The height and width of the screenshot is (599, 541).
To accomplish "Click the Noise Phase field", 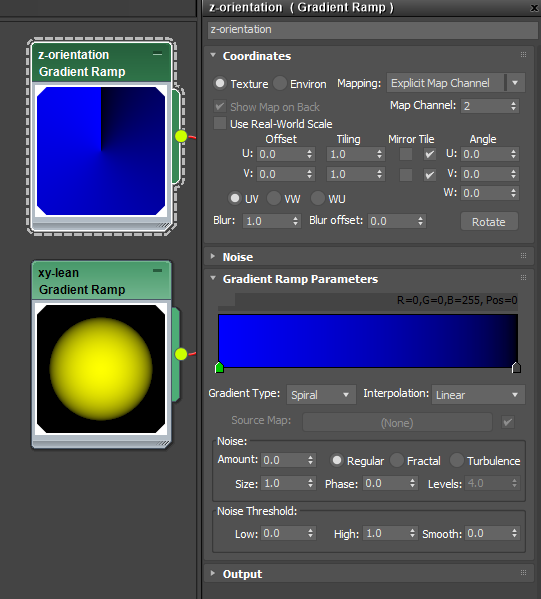I will coord(386,483).
